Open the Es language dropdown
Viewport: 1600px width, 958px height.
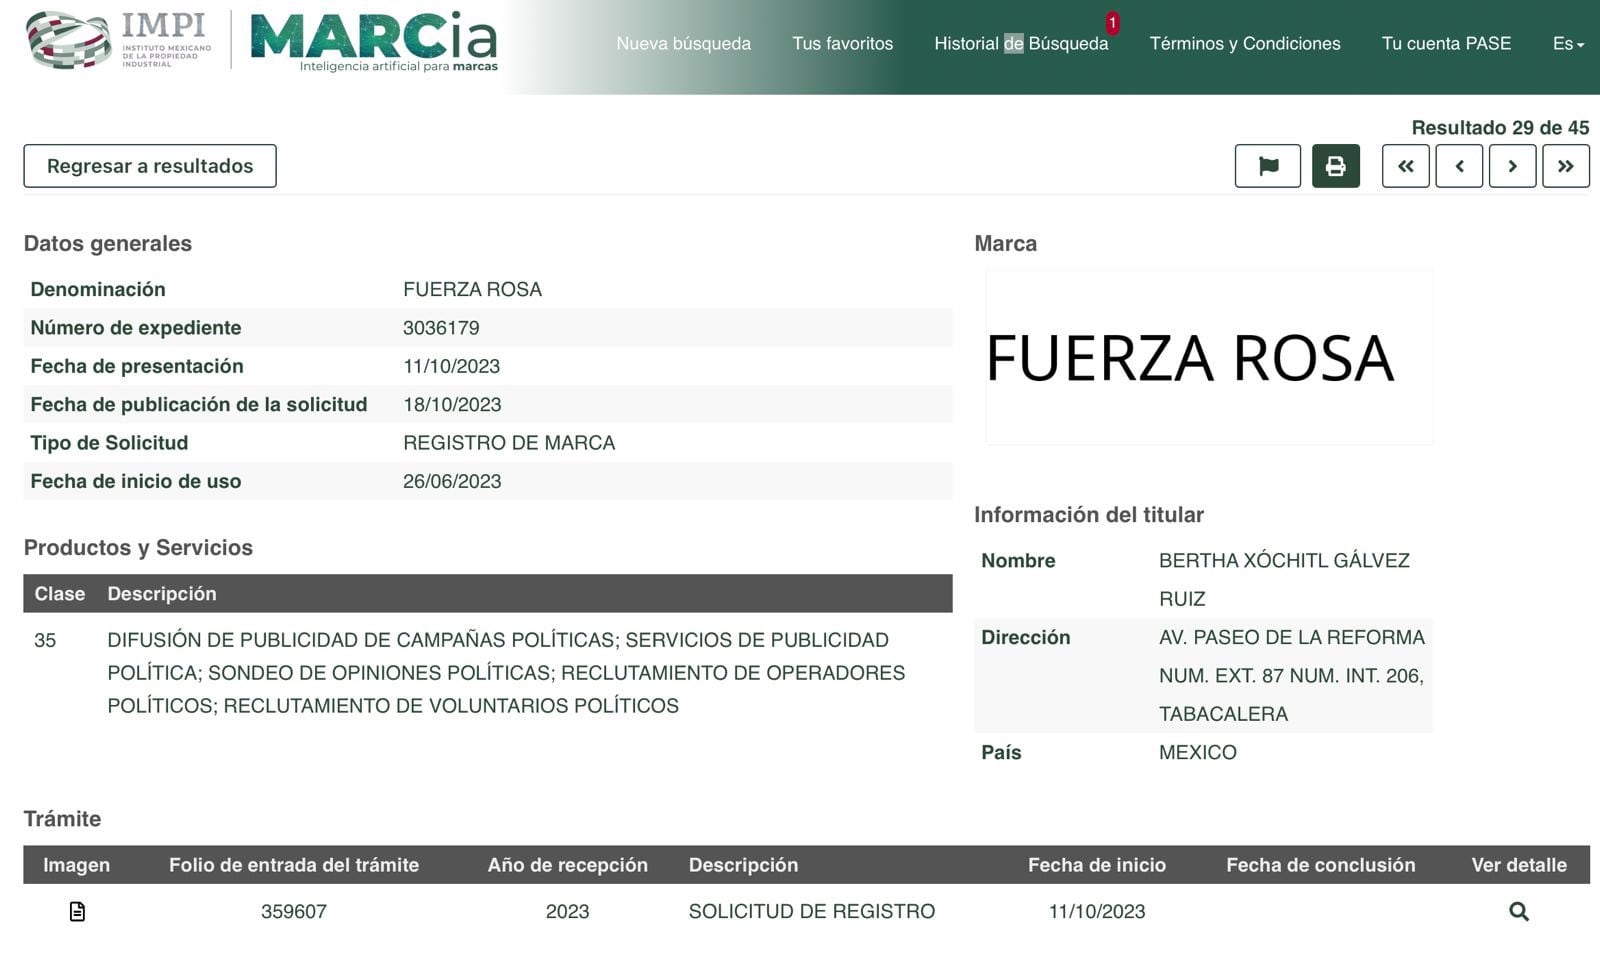tap(1567, 44)
